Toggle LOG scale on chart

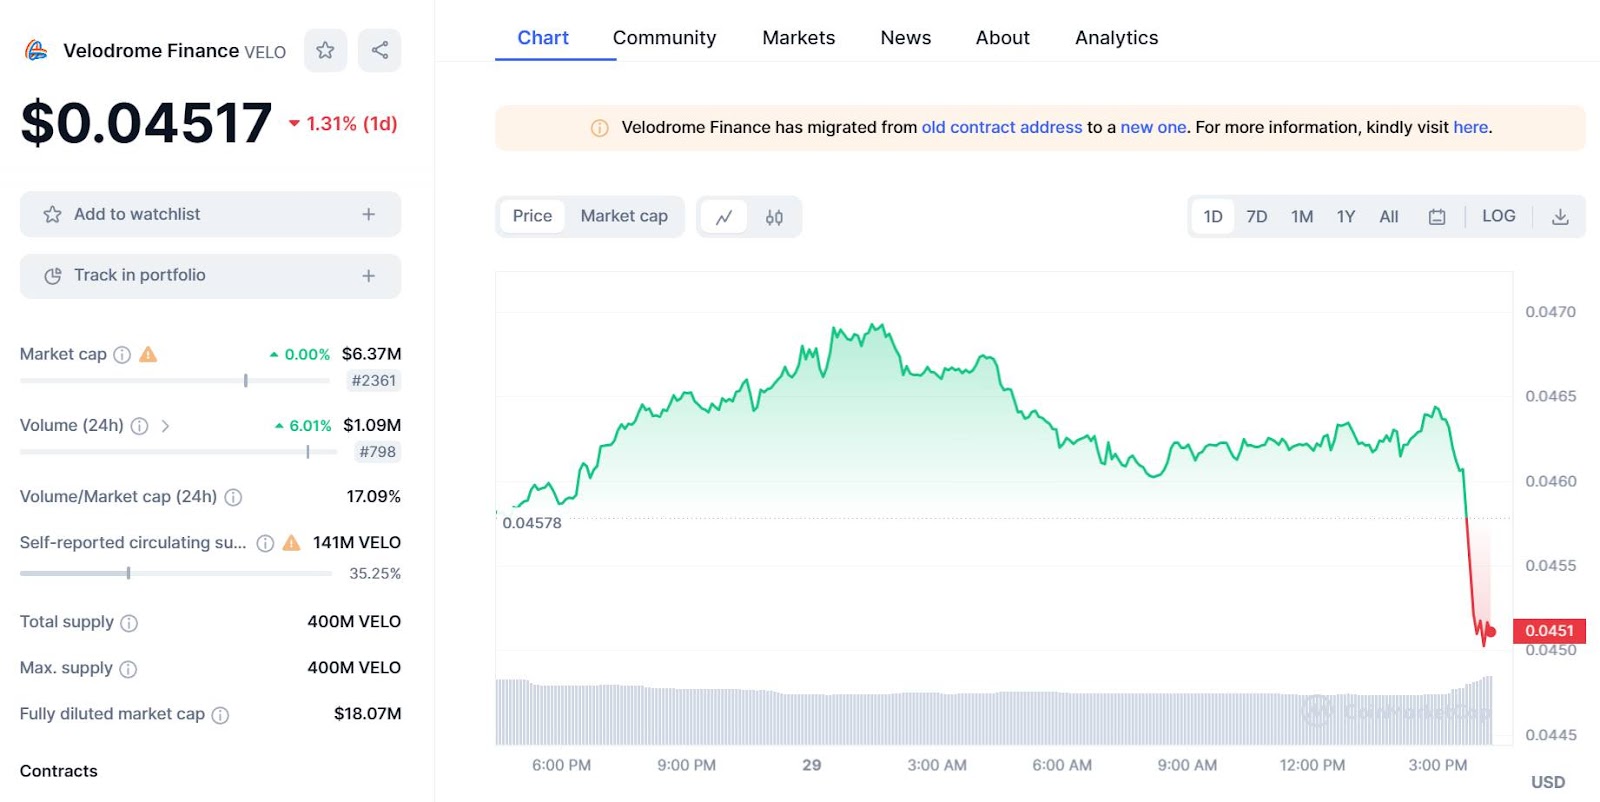(x=1498, y=216)
